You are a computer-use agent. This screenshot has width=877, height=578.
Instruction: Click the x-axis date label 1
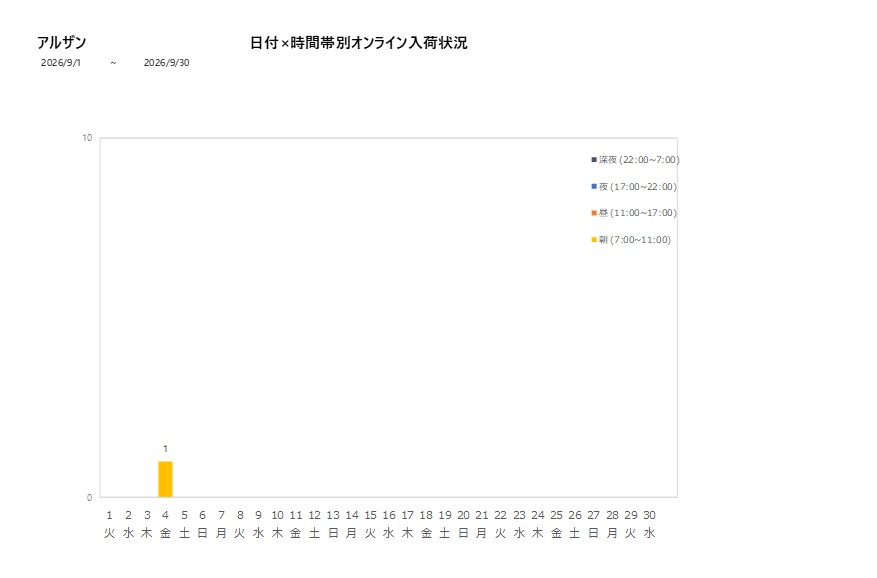tap(109, 515)
